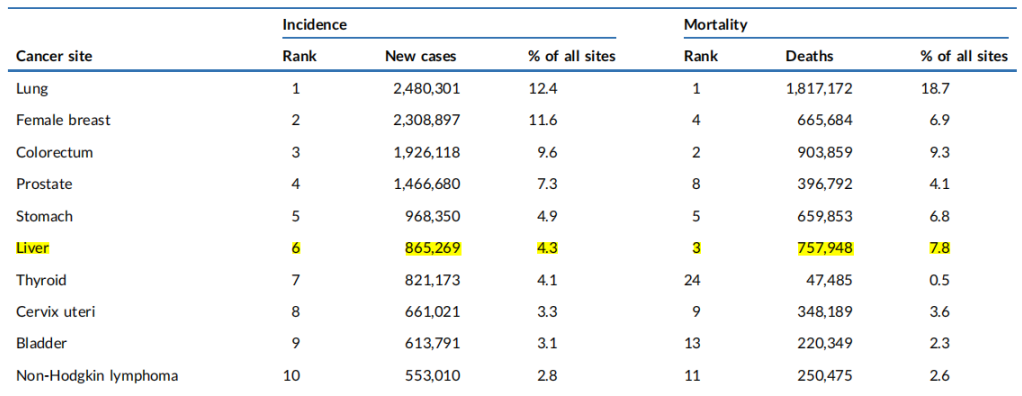The width and height of the screenshot is (1022, 396).
Task: Click the highlighted Liver cancer site label
Action: click(33, 248)
